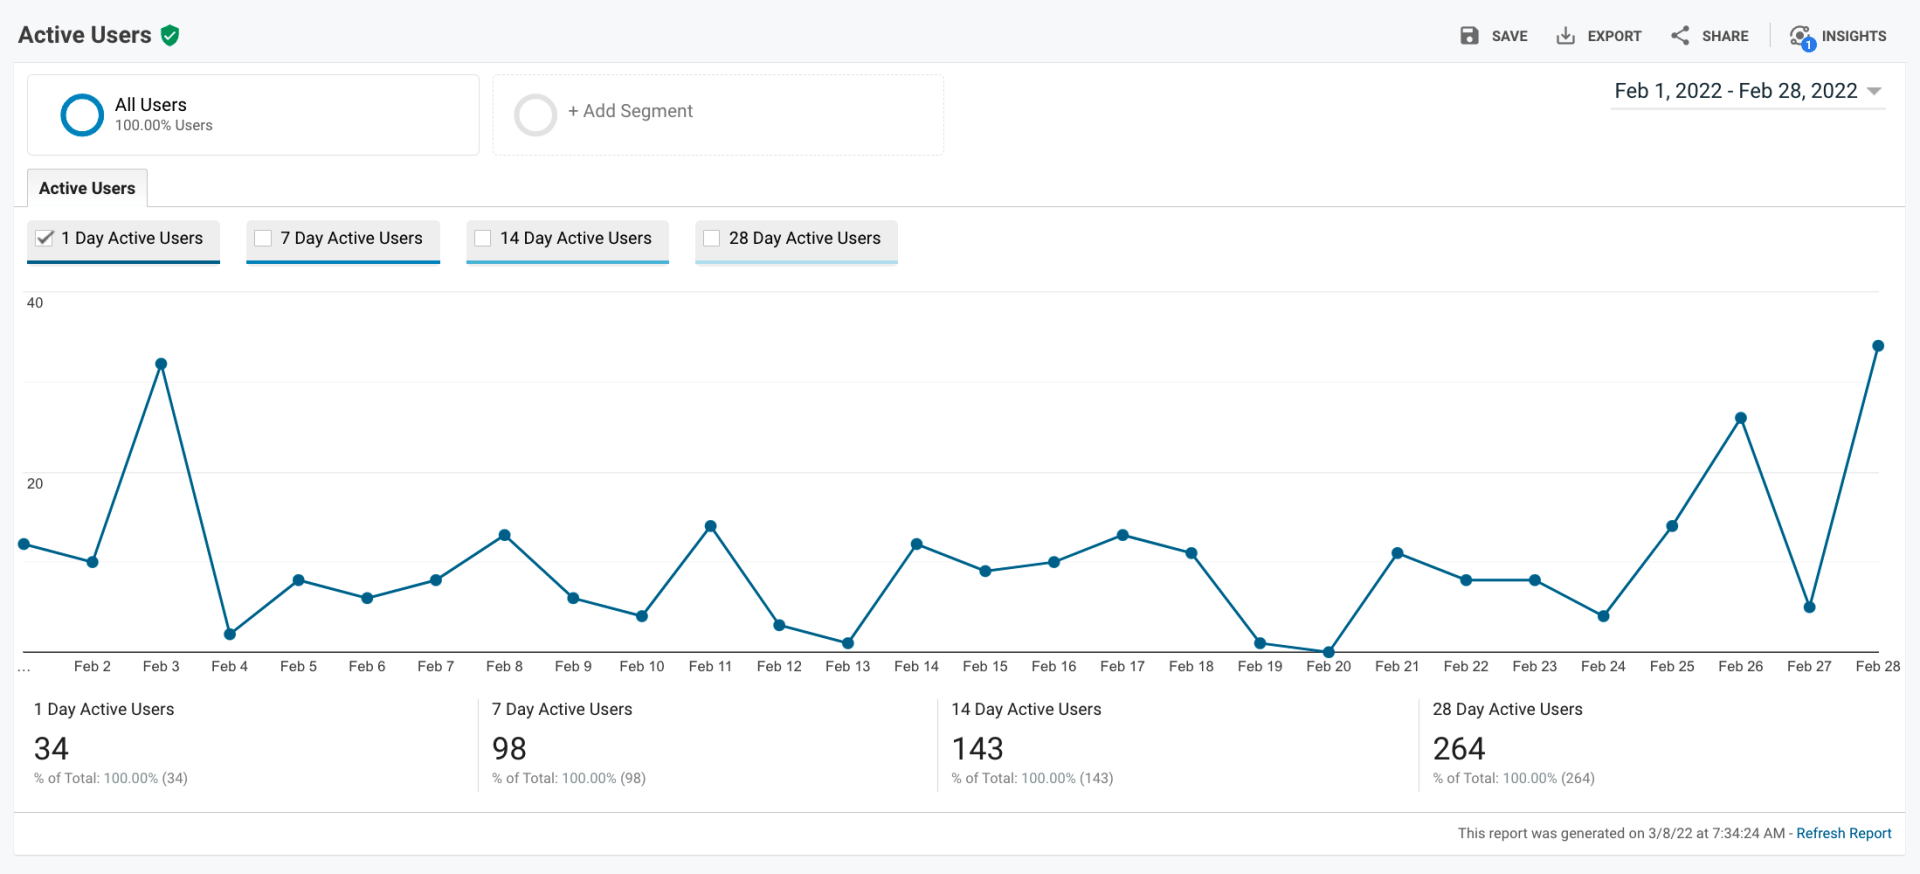Viewport: 1920px width, 874px height.
Task: Click the Feb 26 data point on chart
Action: tap(1741, 418)
